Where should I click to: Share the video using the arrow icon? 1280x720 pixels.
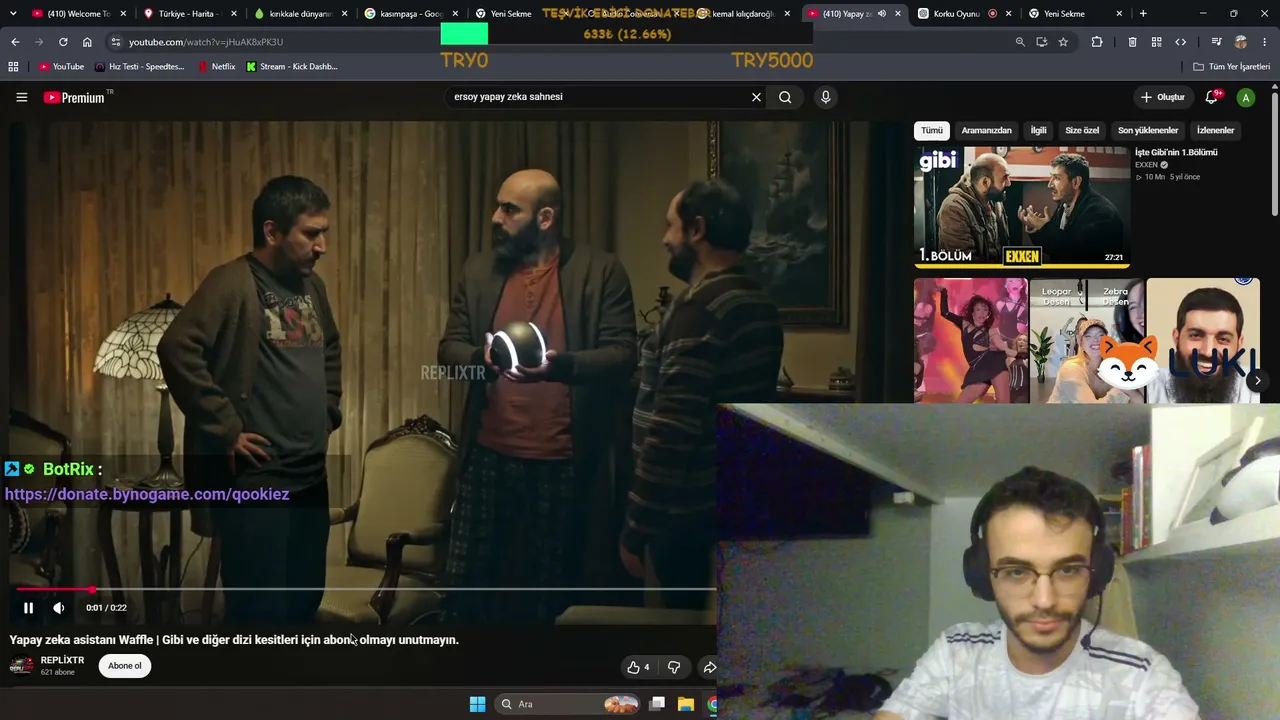pos(709,667)
